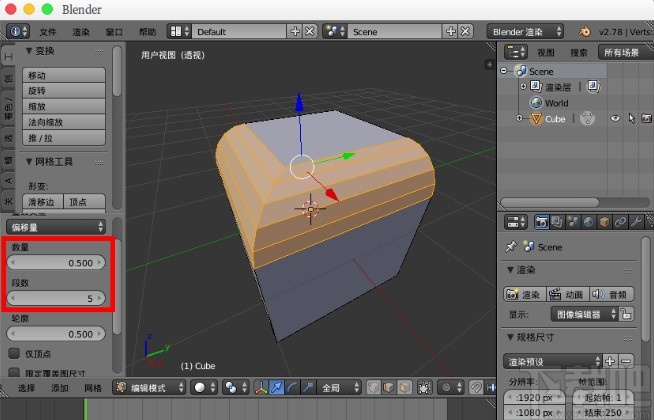Add a render preset with plus button
The image size is (654, 420).
click(x=610, y=361)
